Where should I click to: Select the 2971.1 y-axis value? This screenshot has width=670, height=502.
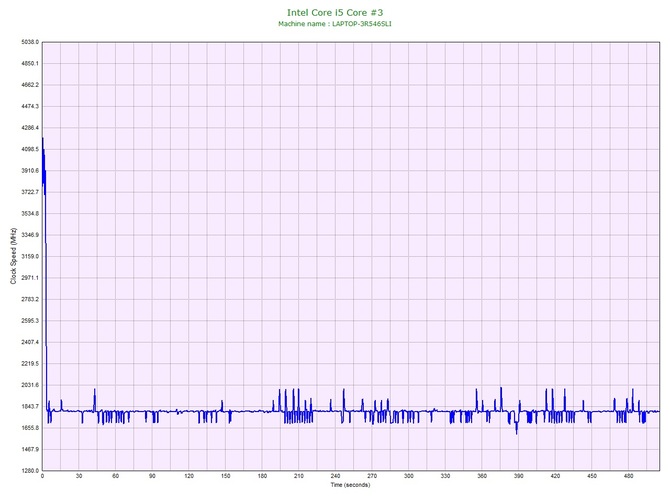(30, 278)
